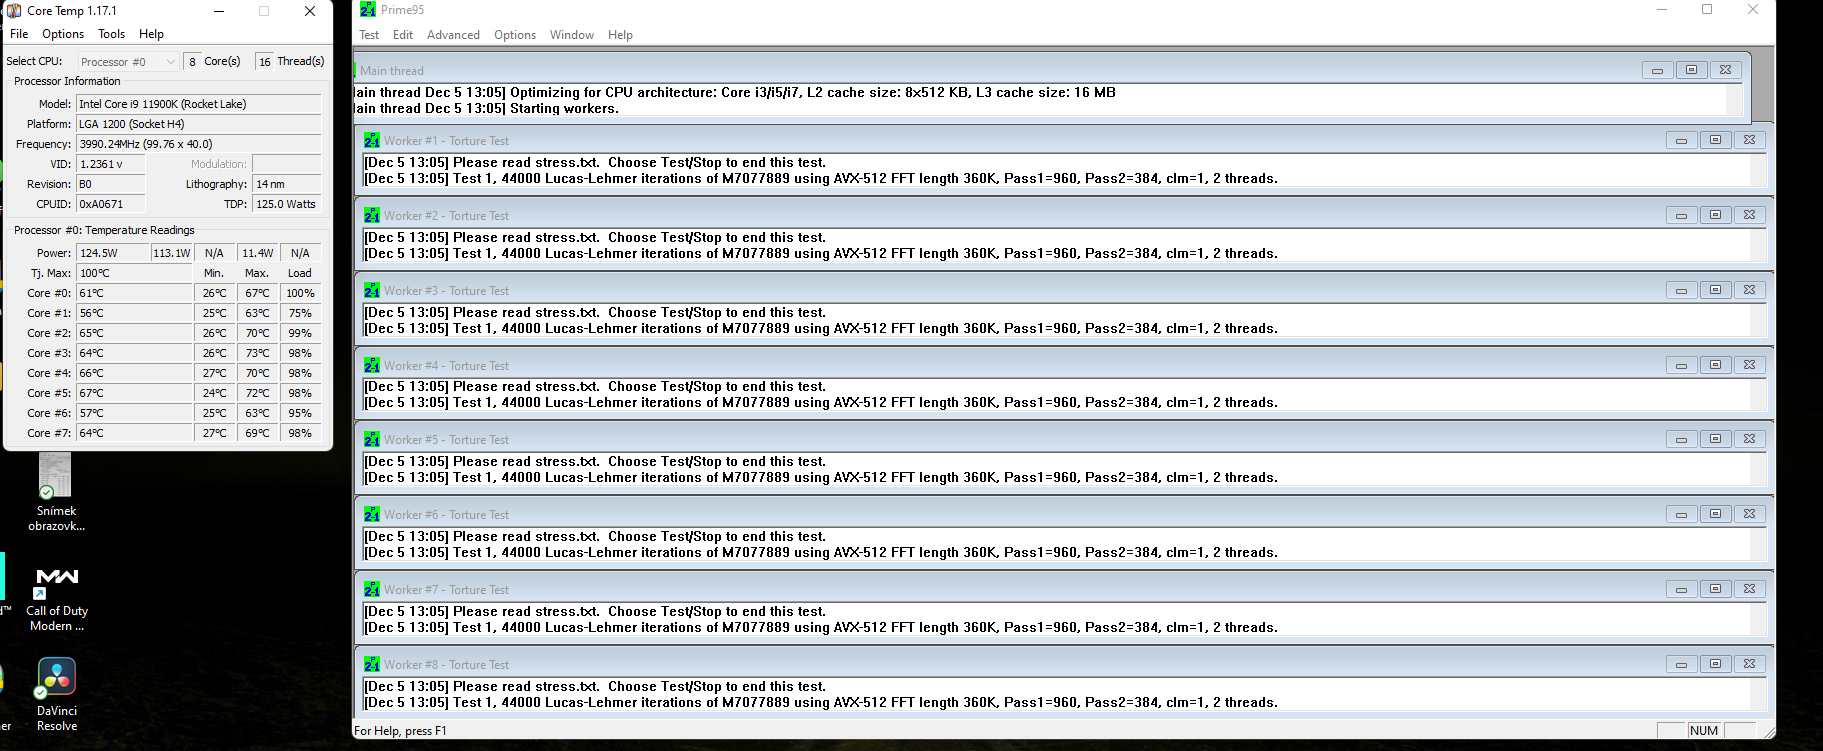Close the Worker #8 child window

click(1749, 664)
